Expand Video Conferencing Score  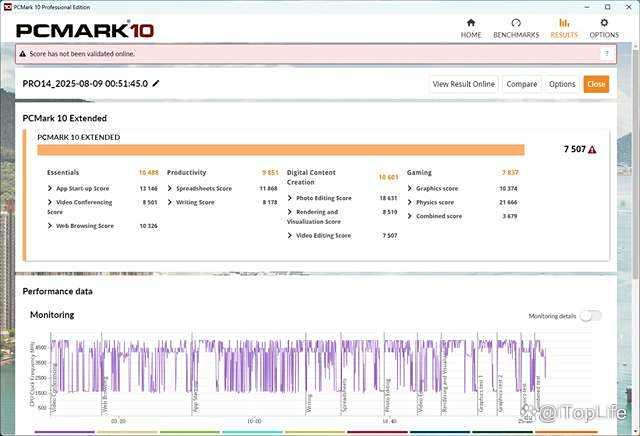(49, 202)
